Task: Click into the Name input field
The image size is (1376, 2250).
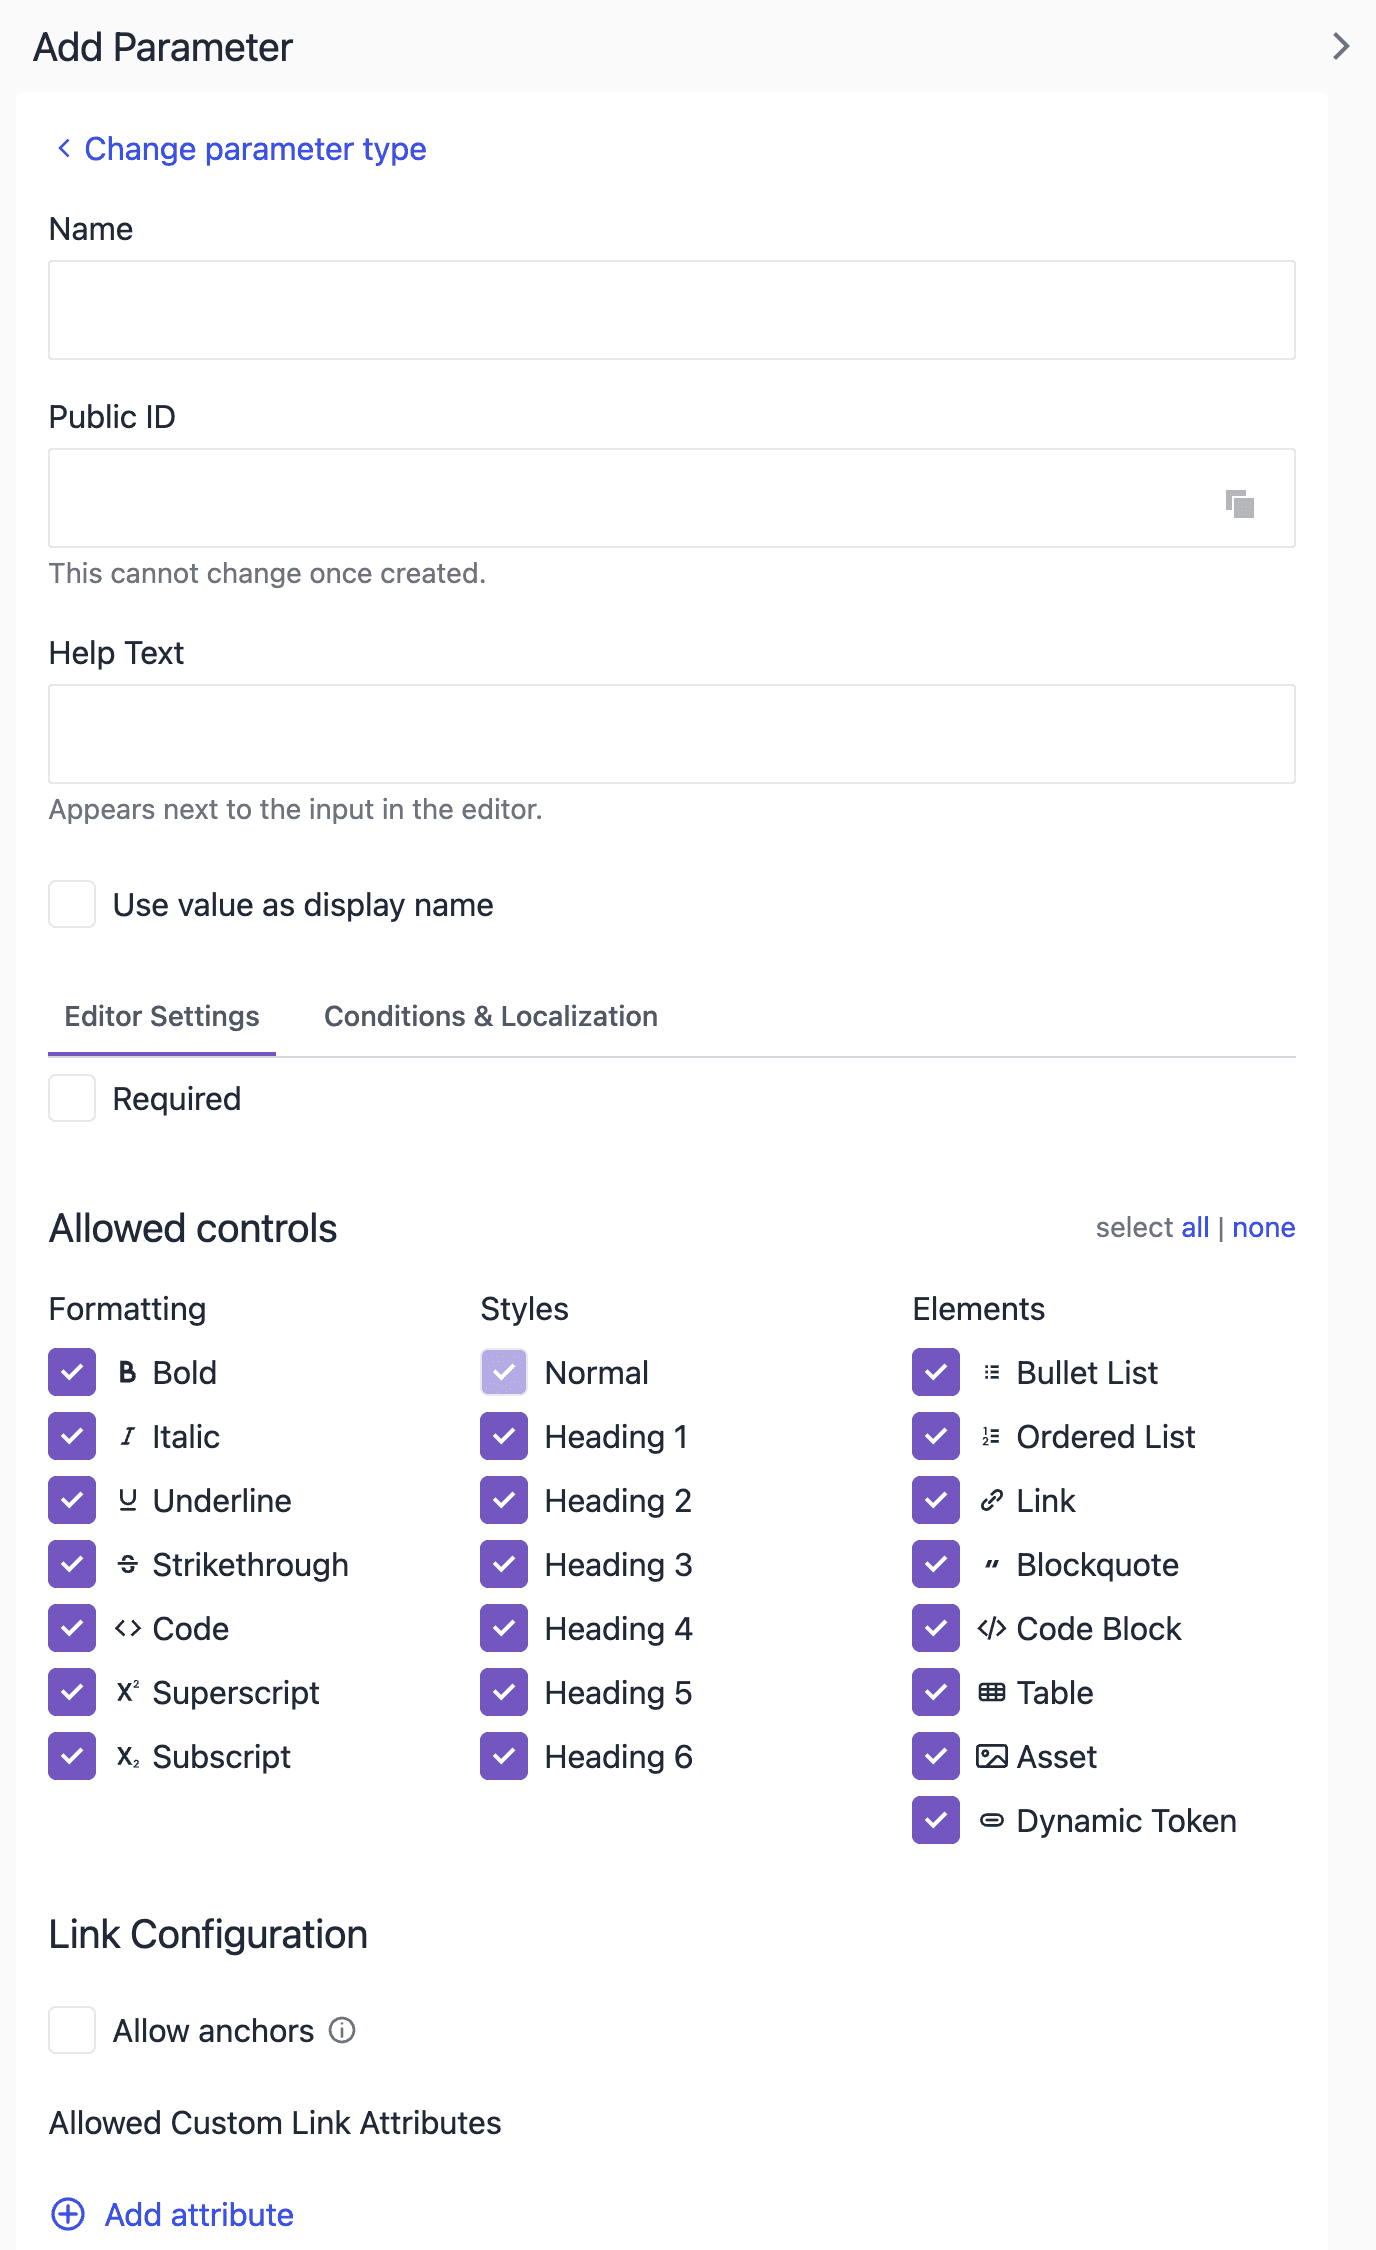Action: (672, 310)
